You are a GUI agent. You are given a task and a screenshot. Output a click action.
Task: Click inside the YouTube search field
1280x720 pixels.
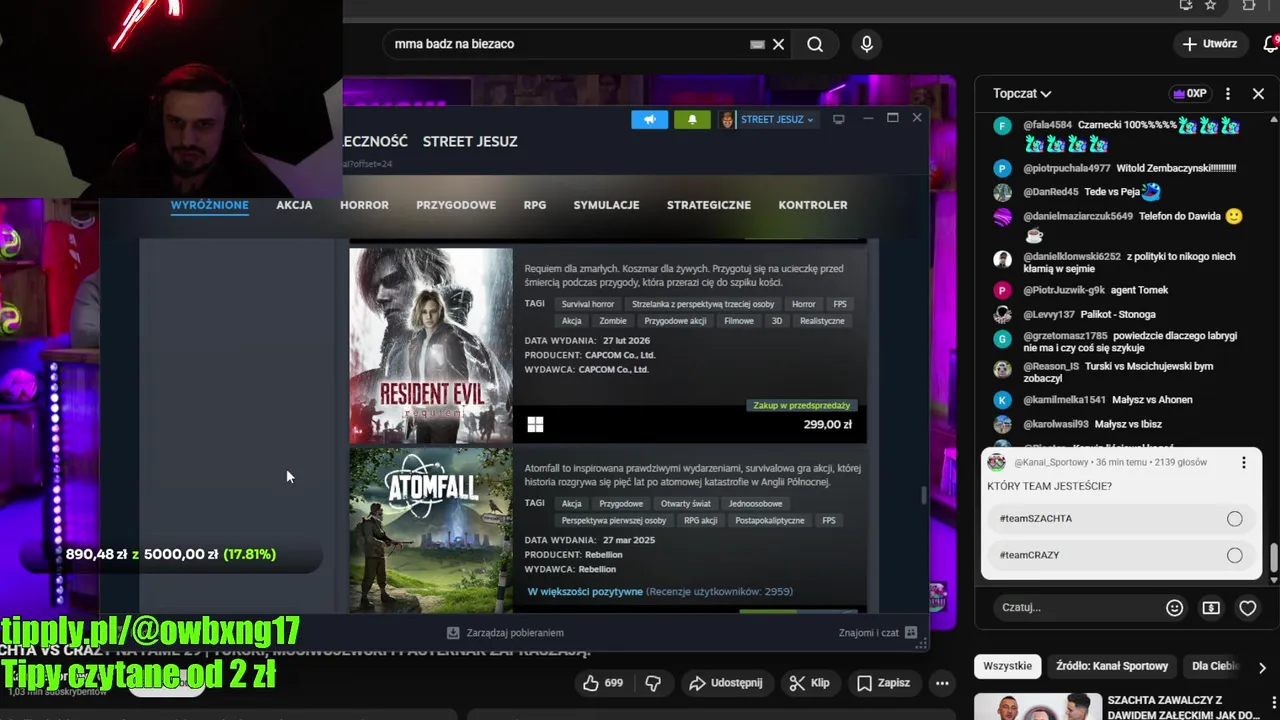click(570, 44)
